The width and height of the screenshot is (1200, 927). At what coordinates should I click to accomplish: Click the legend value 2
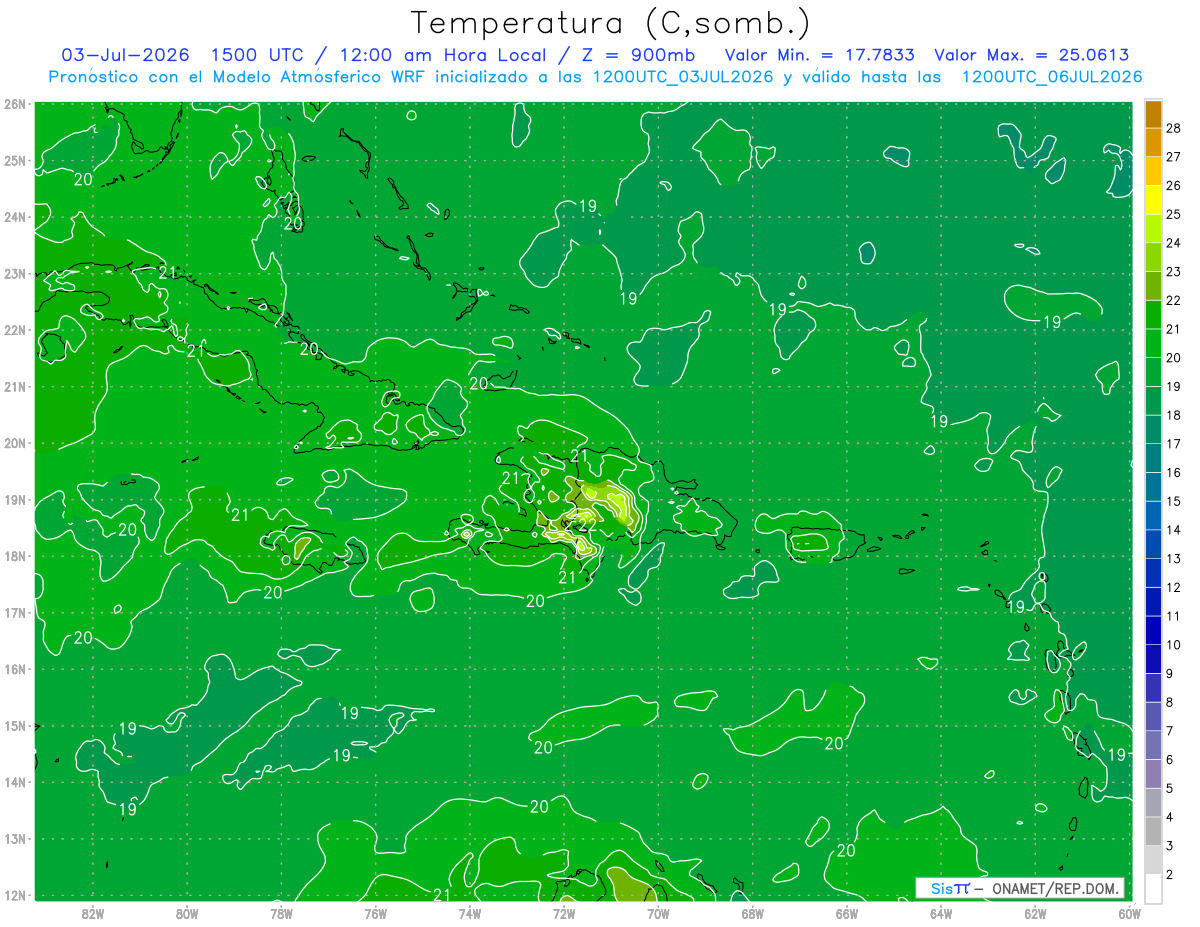(x=1170, y=874)
